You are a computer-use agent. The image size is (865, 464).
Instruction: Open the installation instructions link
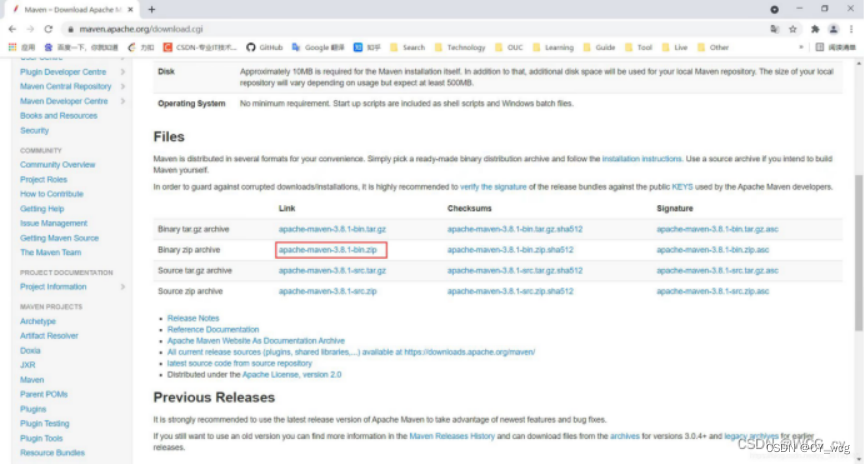(x=642, y=159)
